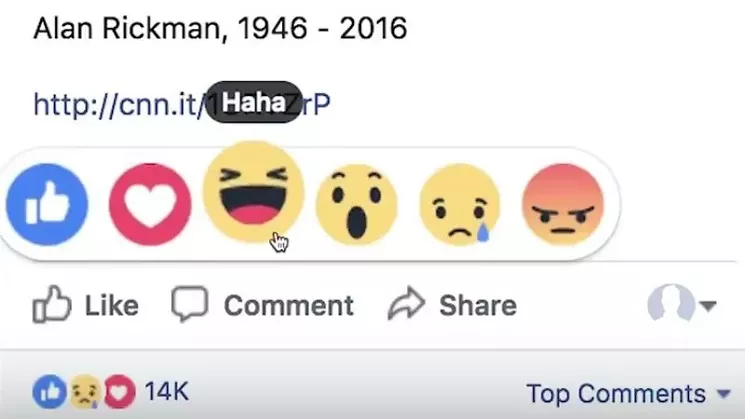Image resolution: width=745 pixels, height=419 pixels.
Task: Click the speech bubble Comment icon
Action: (x=190, y=304)
